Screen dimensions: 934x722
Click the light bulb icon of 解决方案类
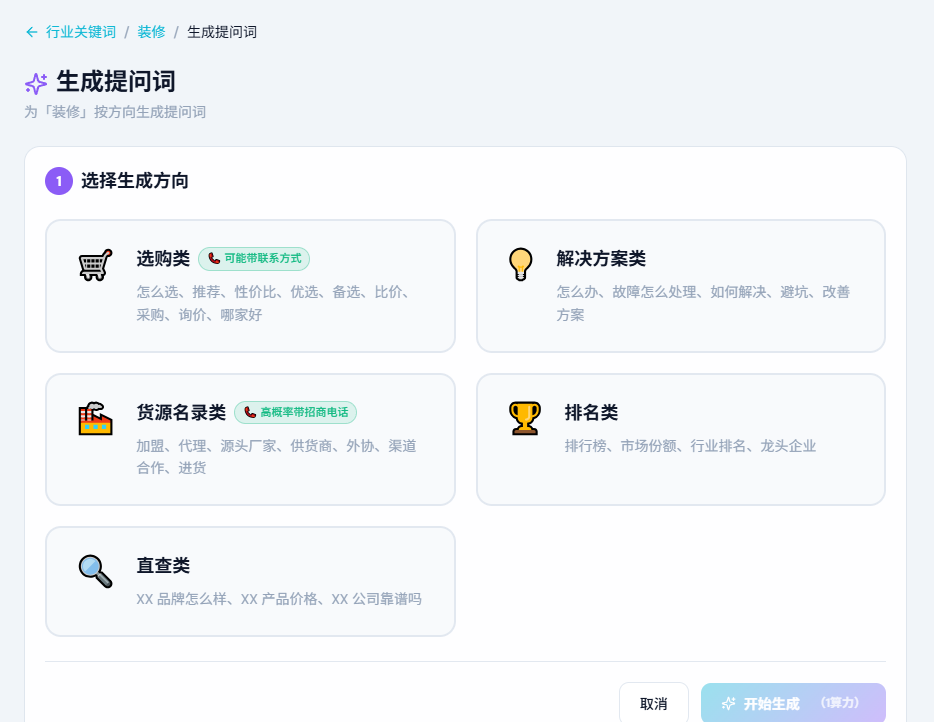521,264
